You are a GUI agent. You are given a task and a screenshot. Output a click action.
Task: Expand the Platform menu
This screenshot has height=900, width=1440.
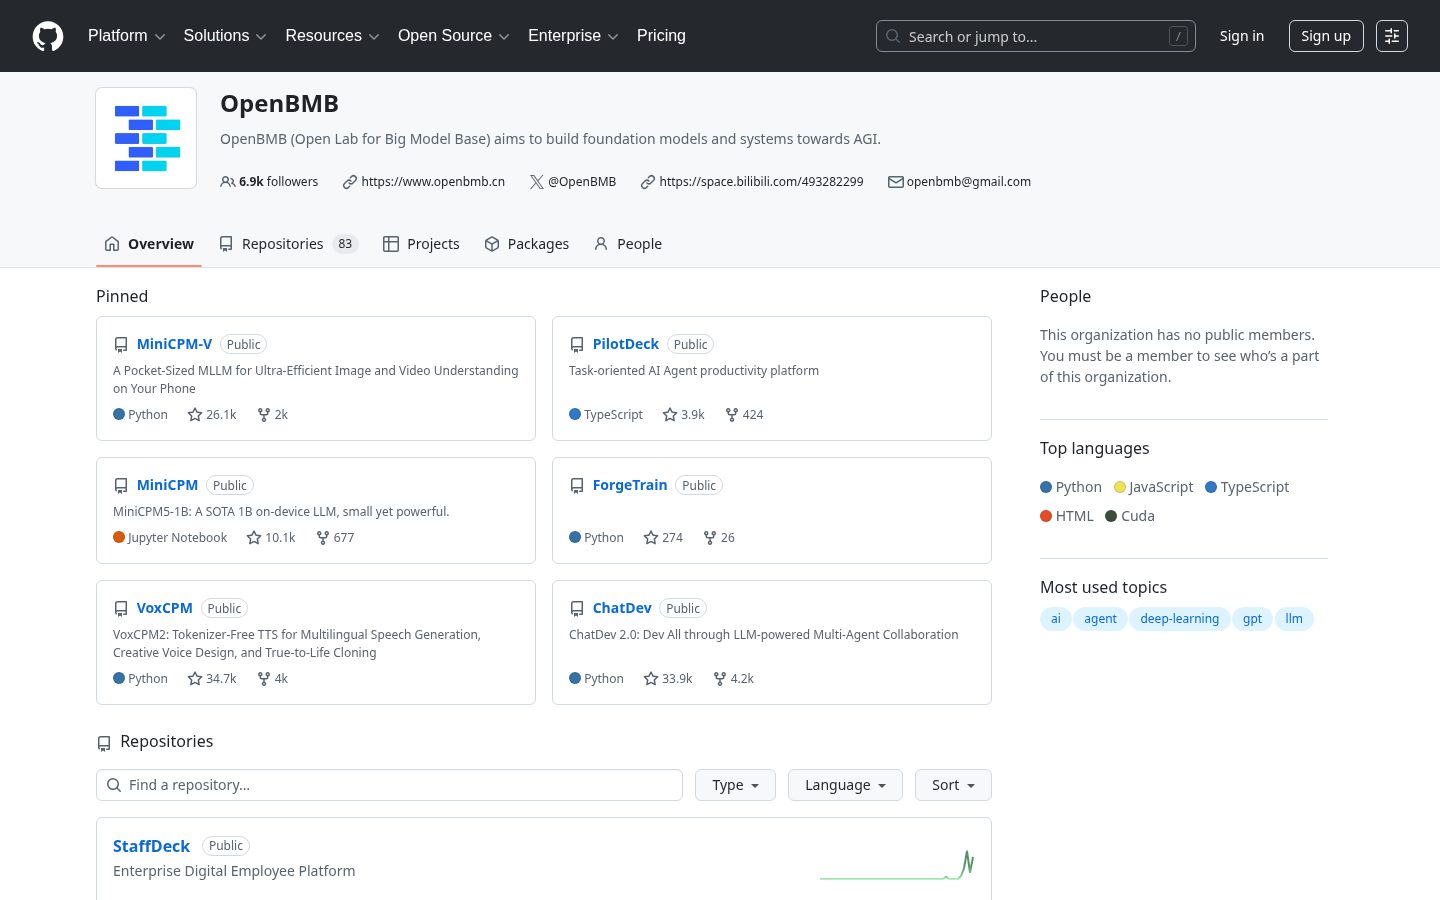click(127, 36)
